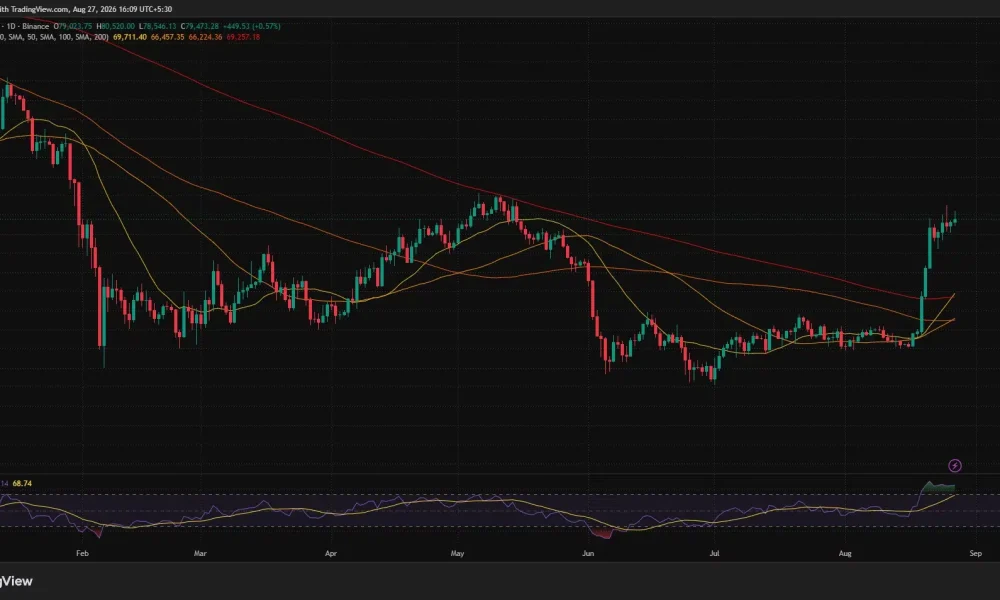Viewport: 1000px width, 600px height.
Task: Click the 1D Binance symbol legend
Action: tap(27, 26)
